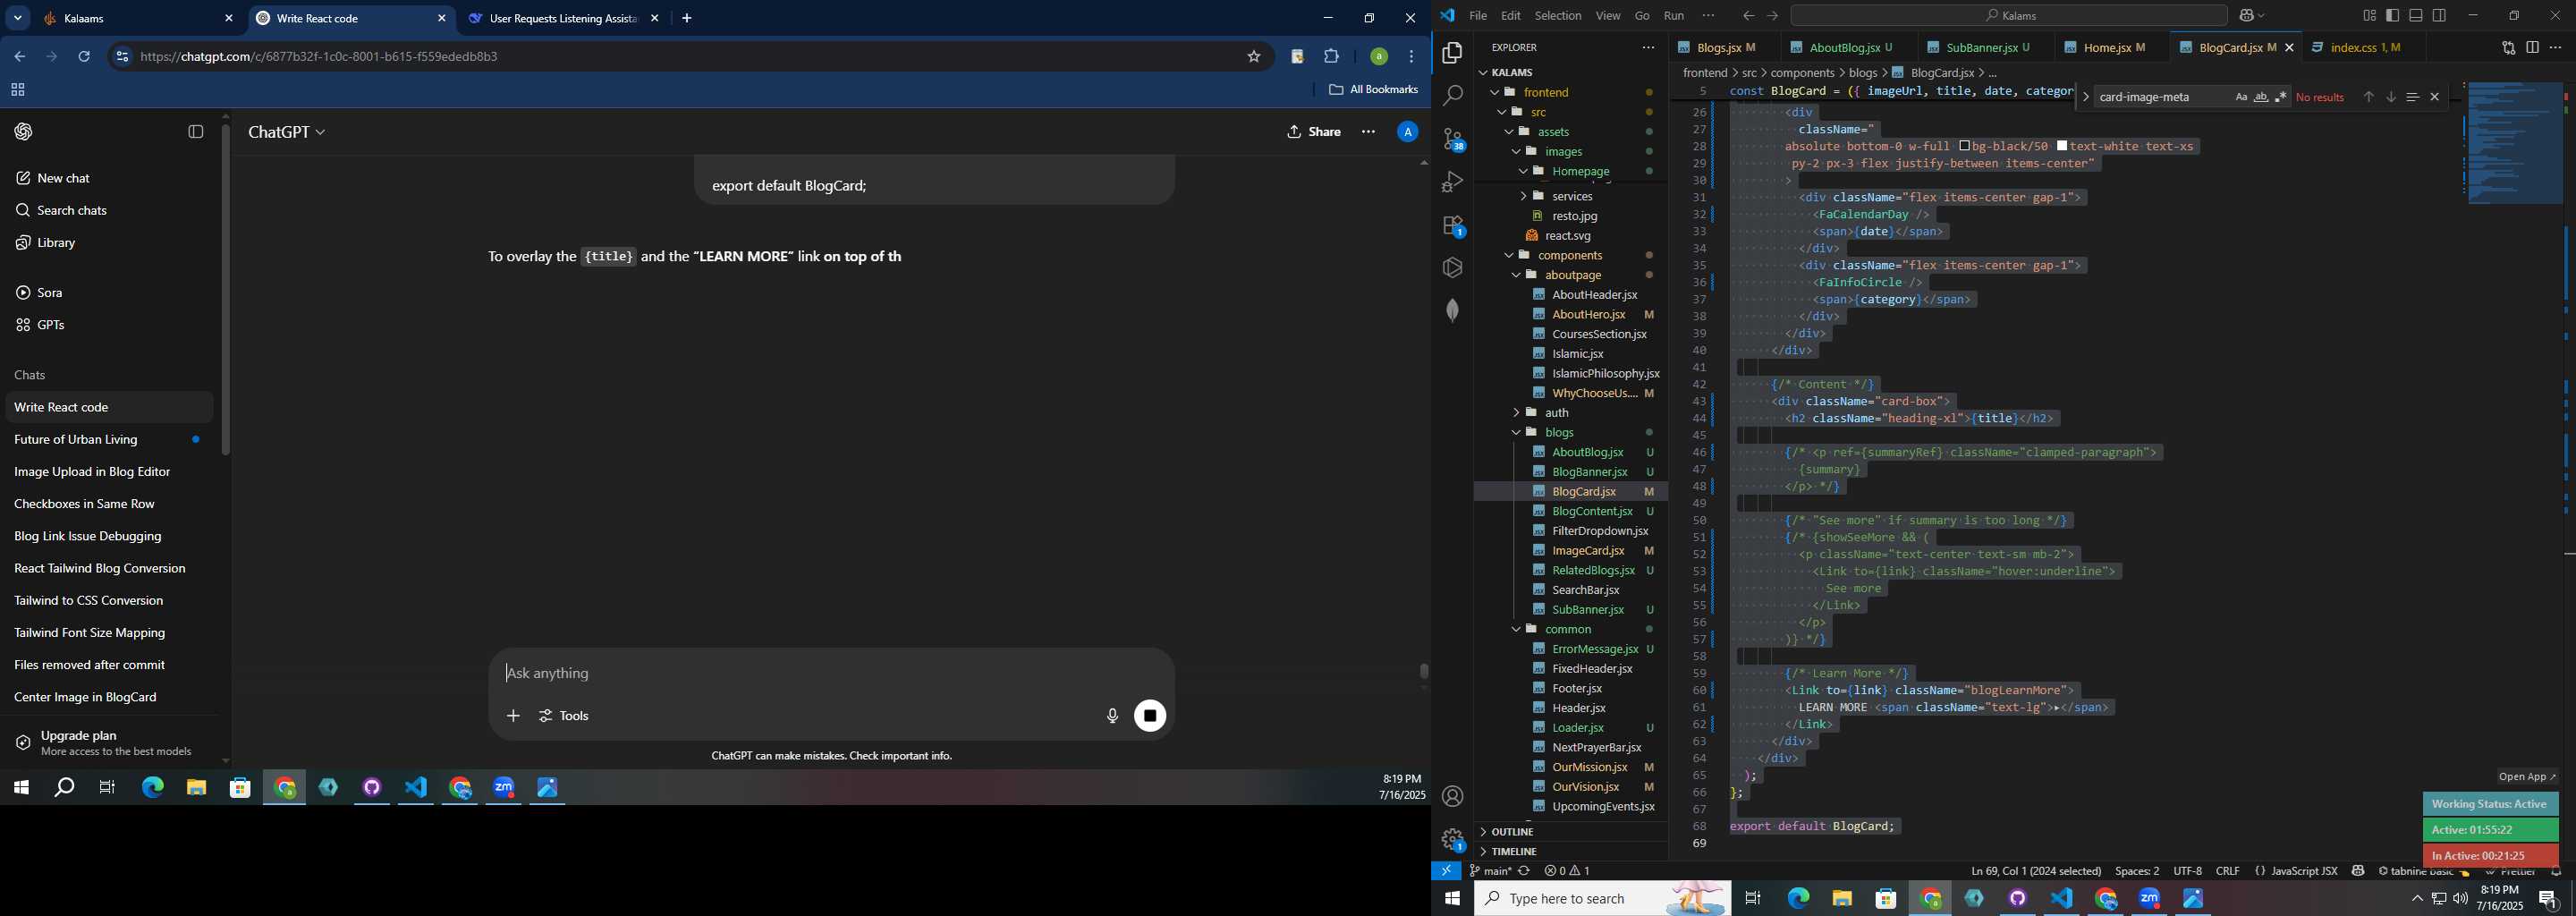The height and width of the screenshot is (916, 2576).
Task: Toggle Match Whole Word in find widget
Action: pyautogui.click(x=2261, y=97)
